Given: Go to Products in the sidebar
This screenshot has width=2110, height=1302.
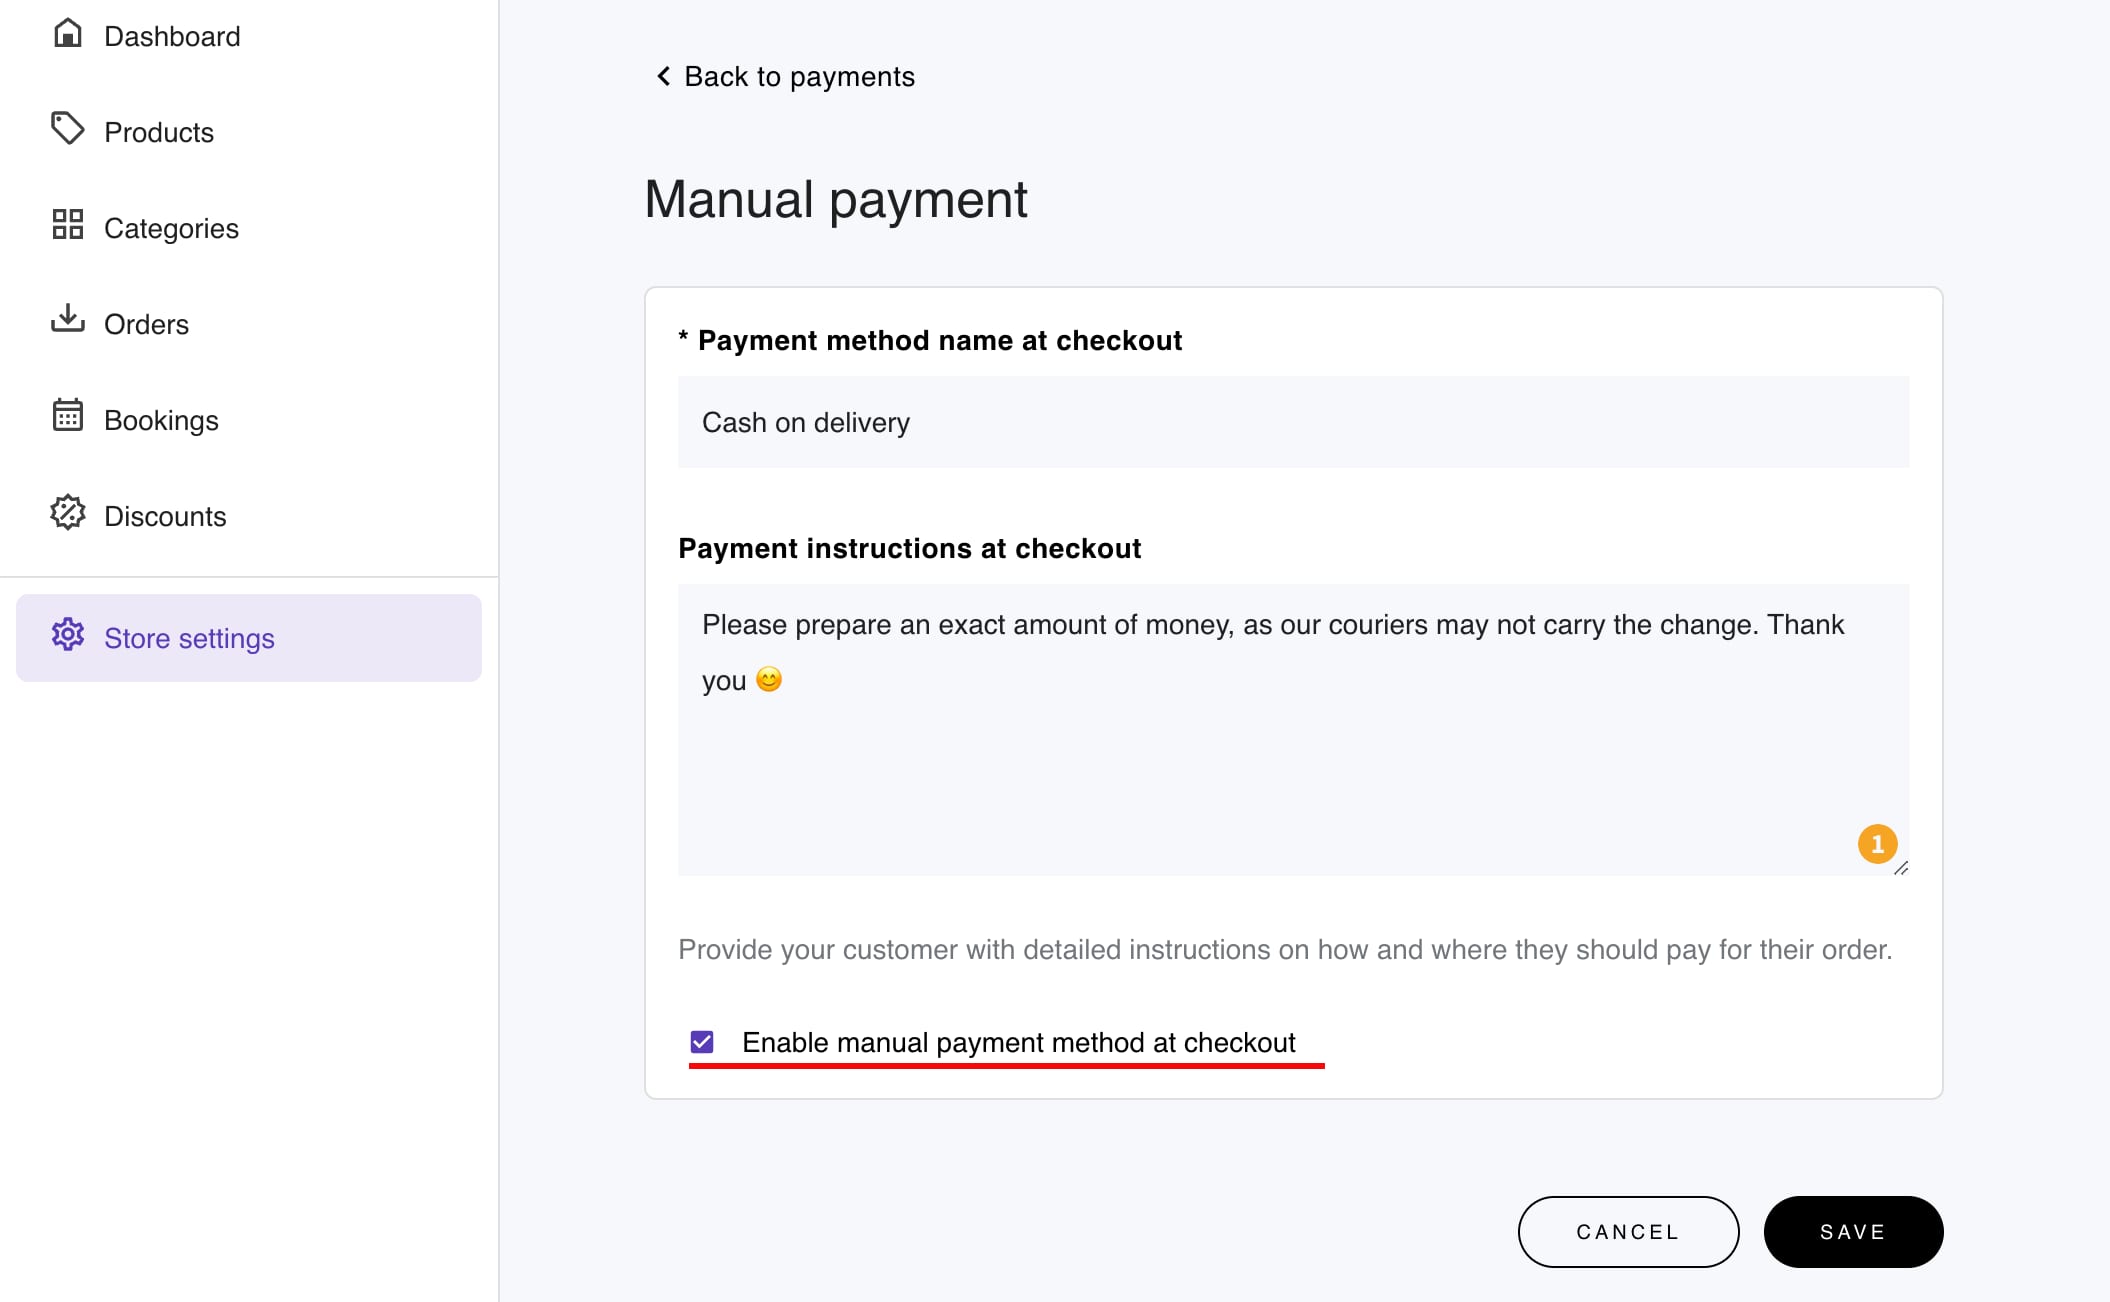Looking at the screenshot, I should point(159,132).
